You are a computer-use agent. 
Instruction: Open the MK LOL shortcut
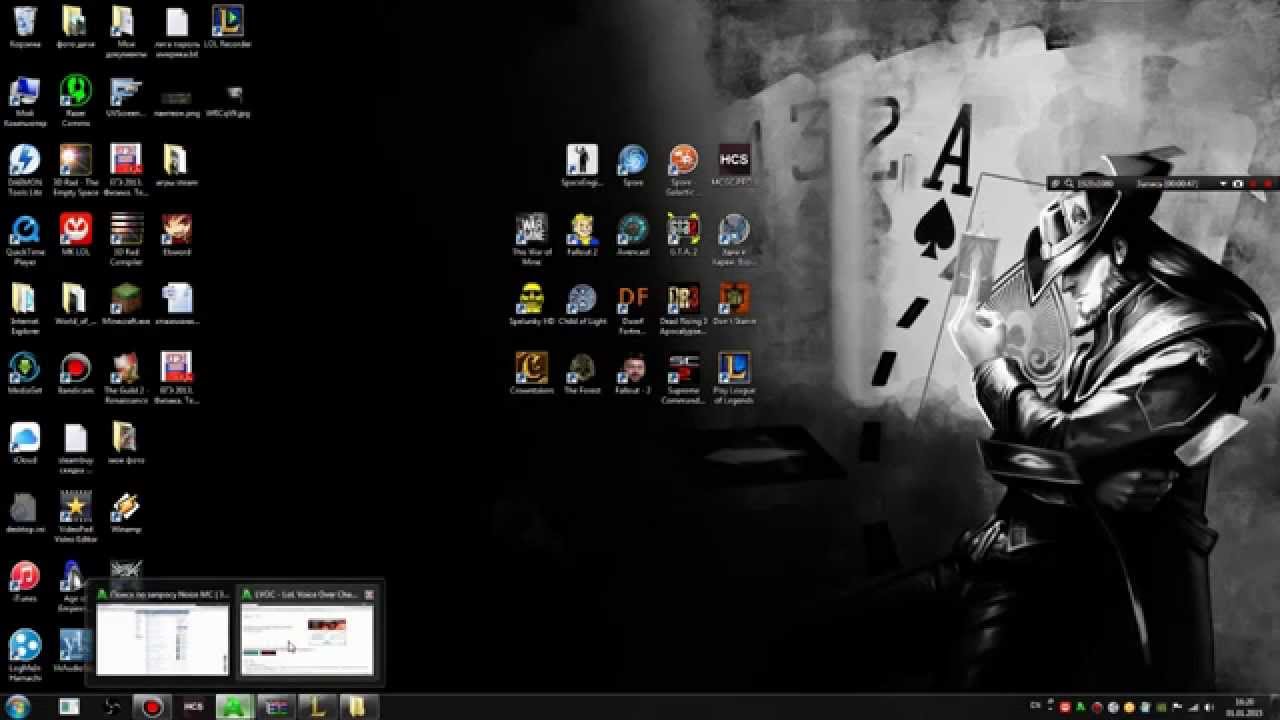point(76,235)
